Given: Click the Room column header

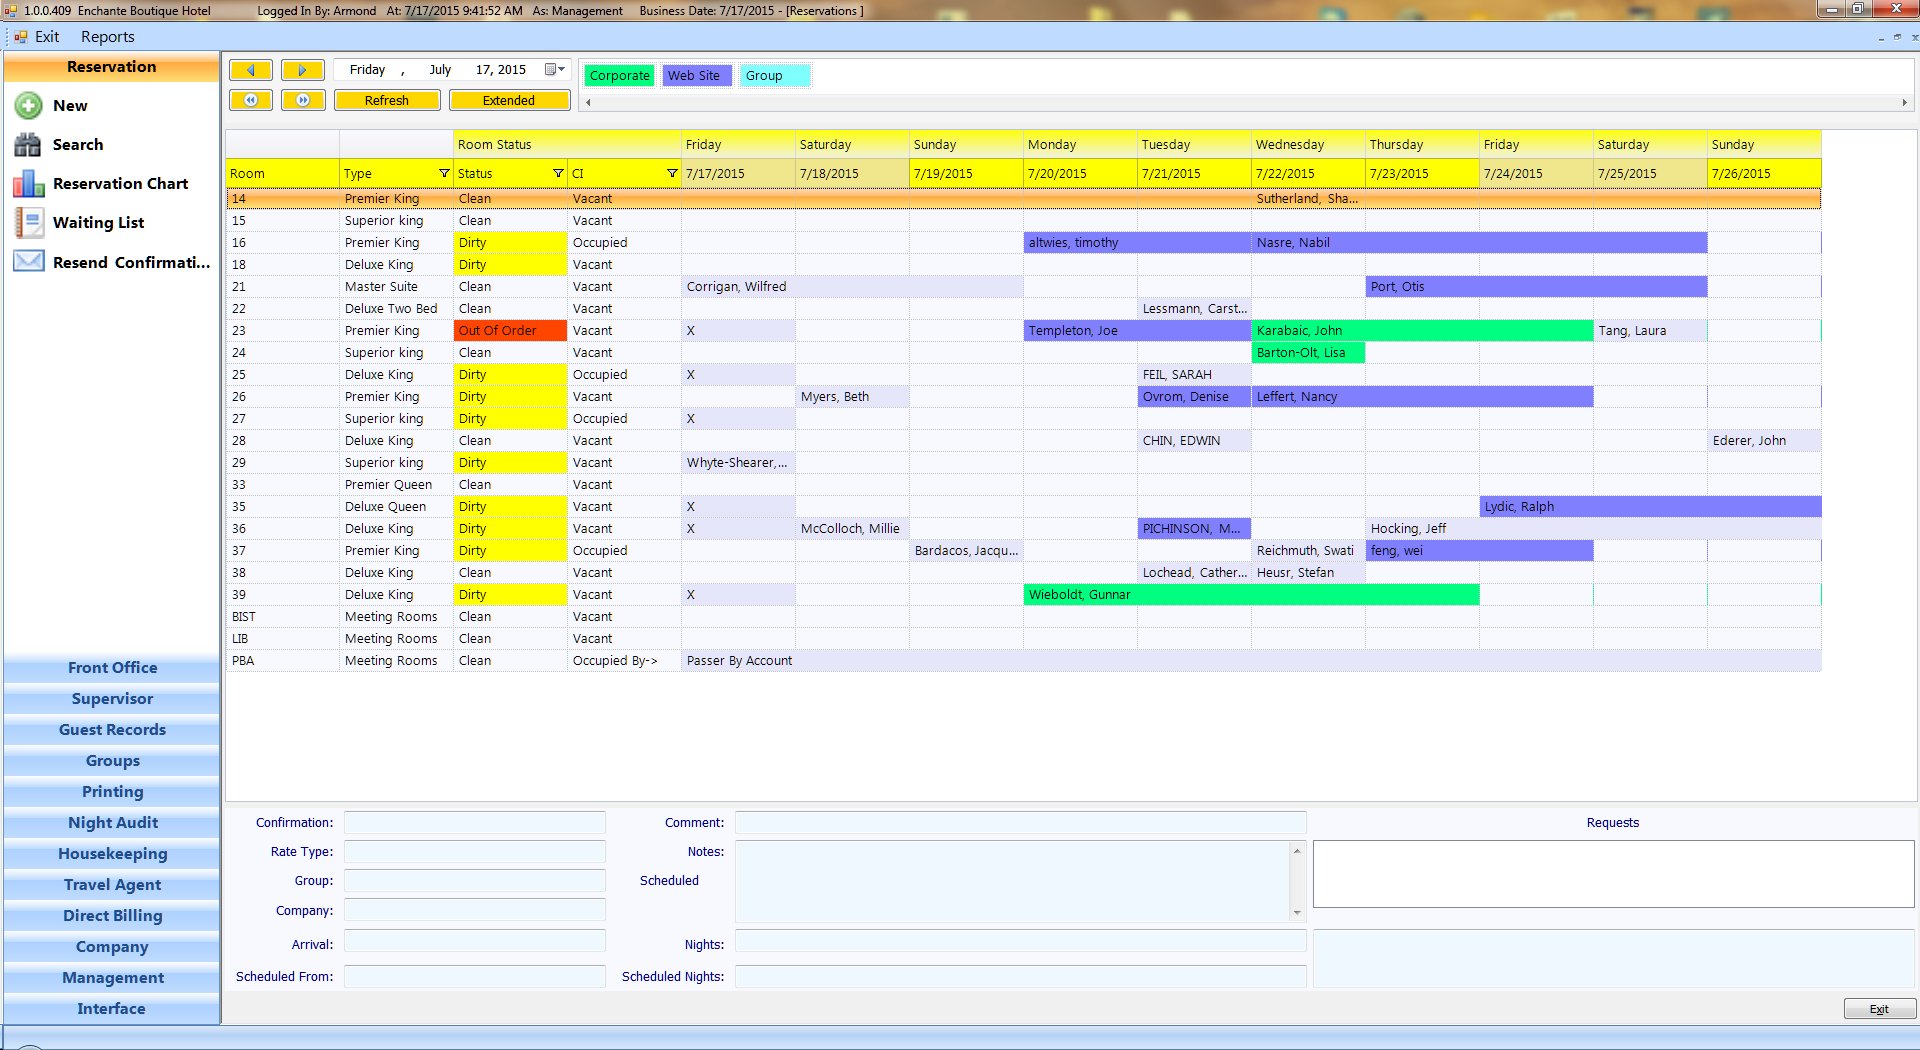Looking at the screenshot, I should click(x=282, y=173).
